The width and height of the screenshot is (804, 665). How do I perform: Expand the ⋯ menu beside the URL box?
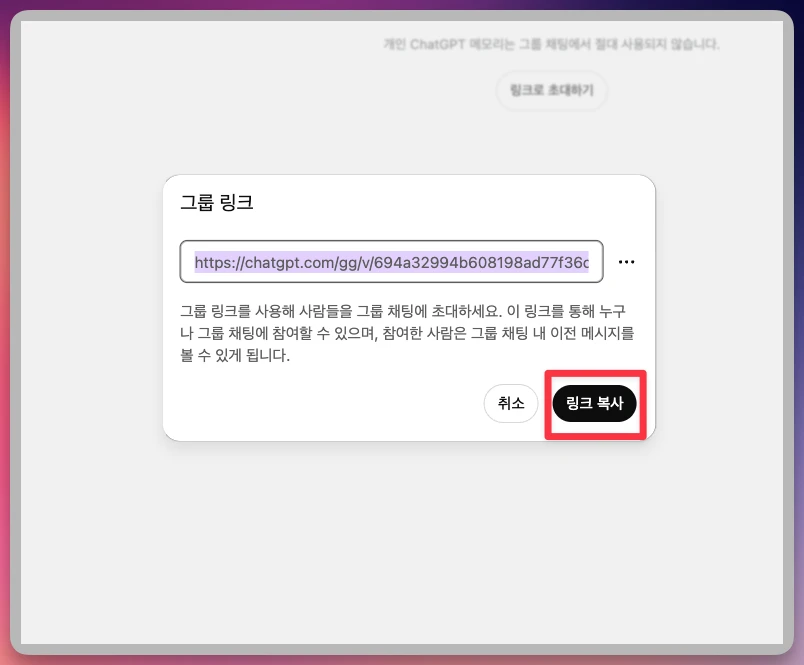tap(627, 262)
